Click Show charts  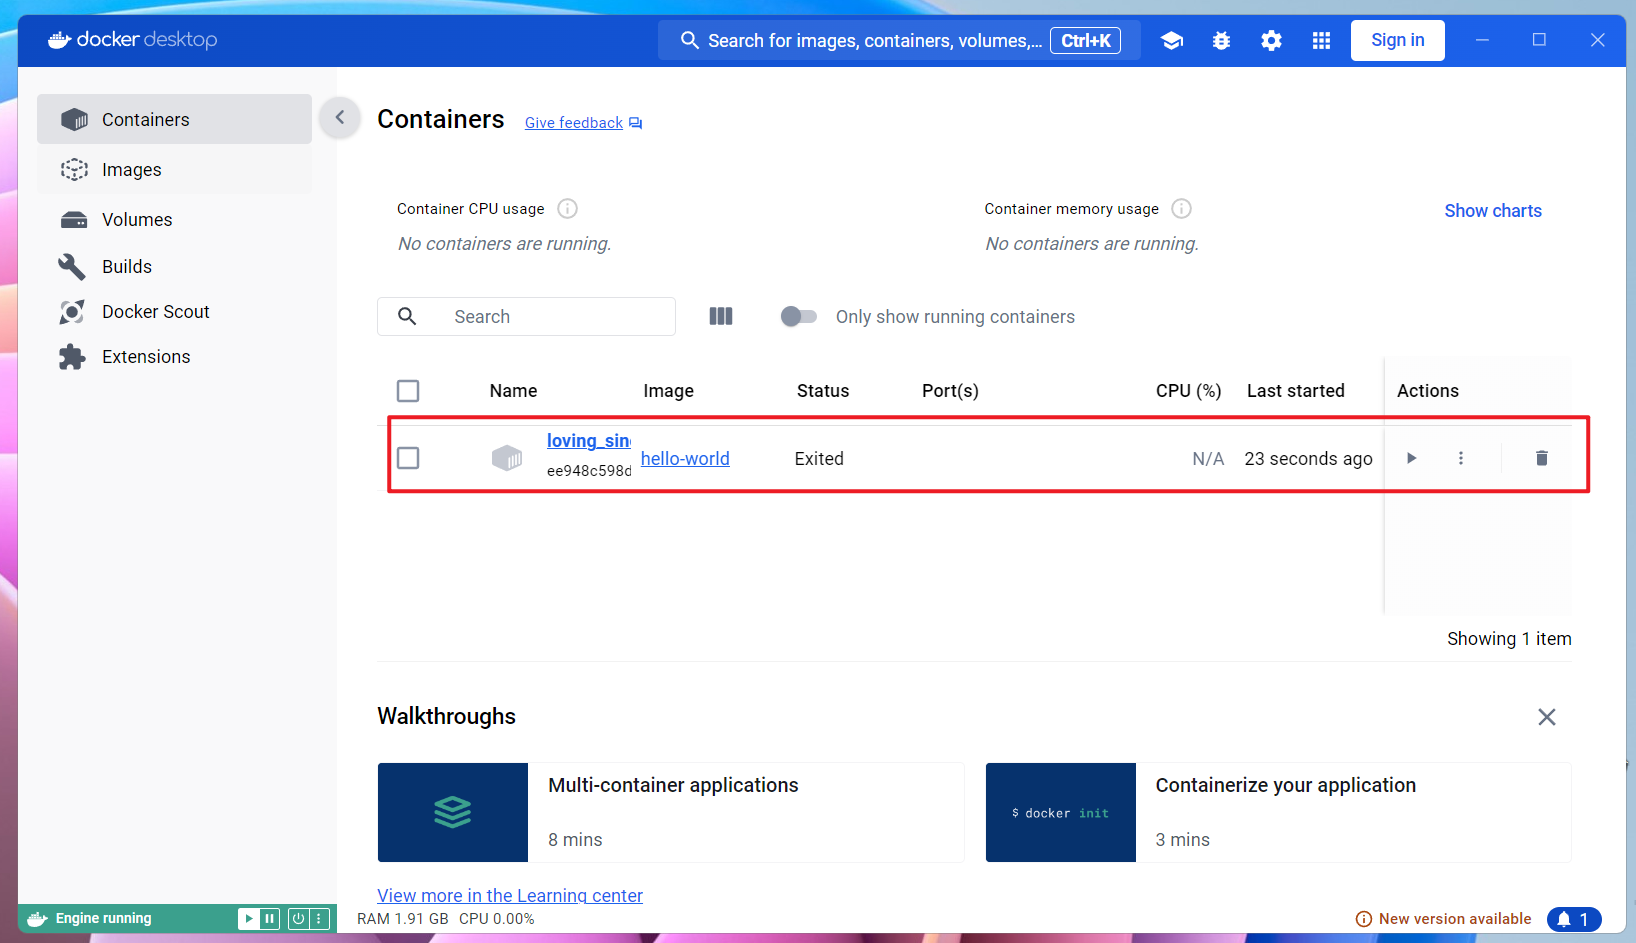tap(1493, 210)
